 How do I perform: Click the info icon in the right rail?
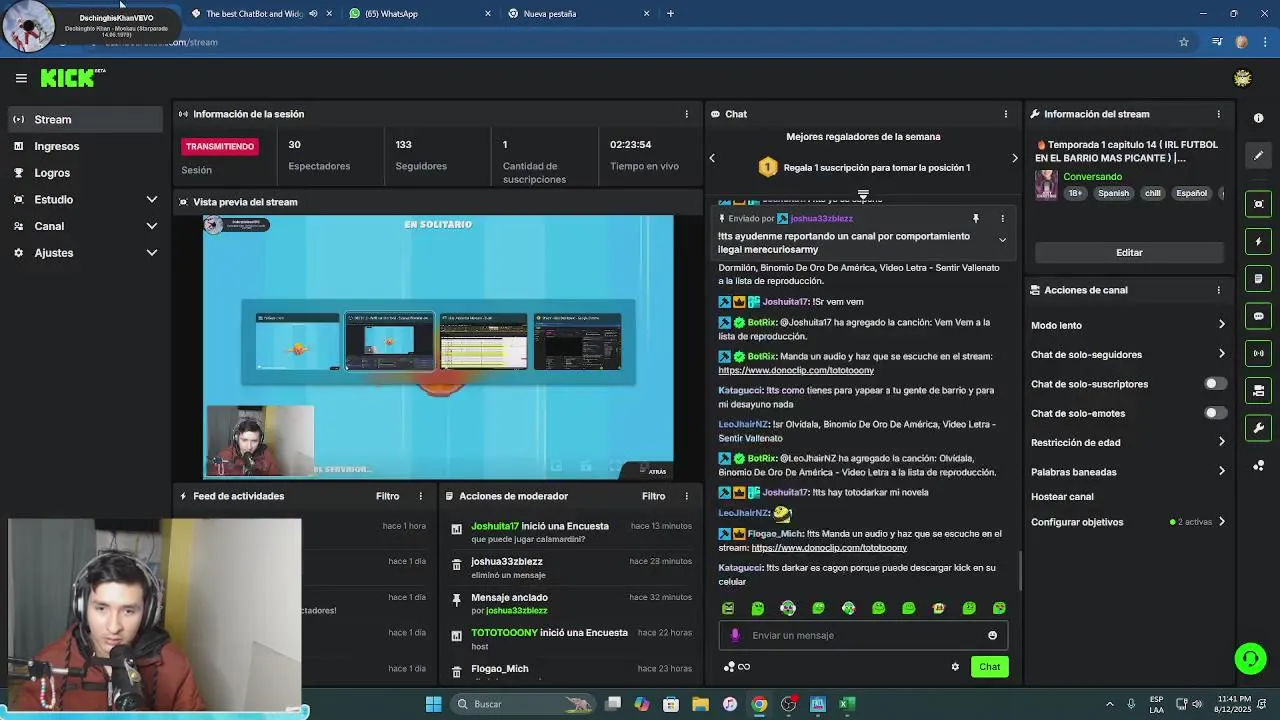click(1258, 118)
